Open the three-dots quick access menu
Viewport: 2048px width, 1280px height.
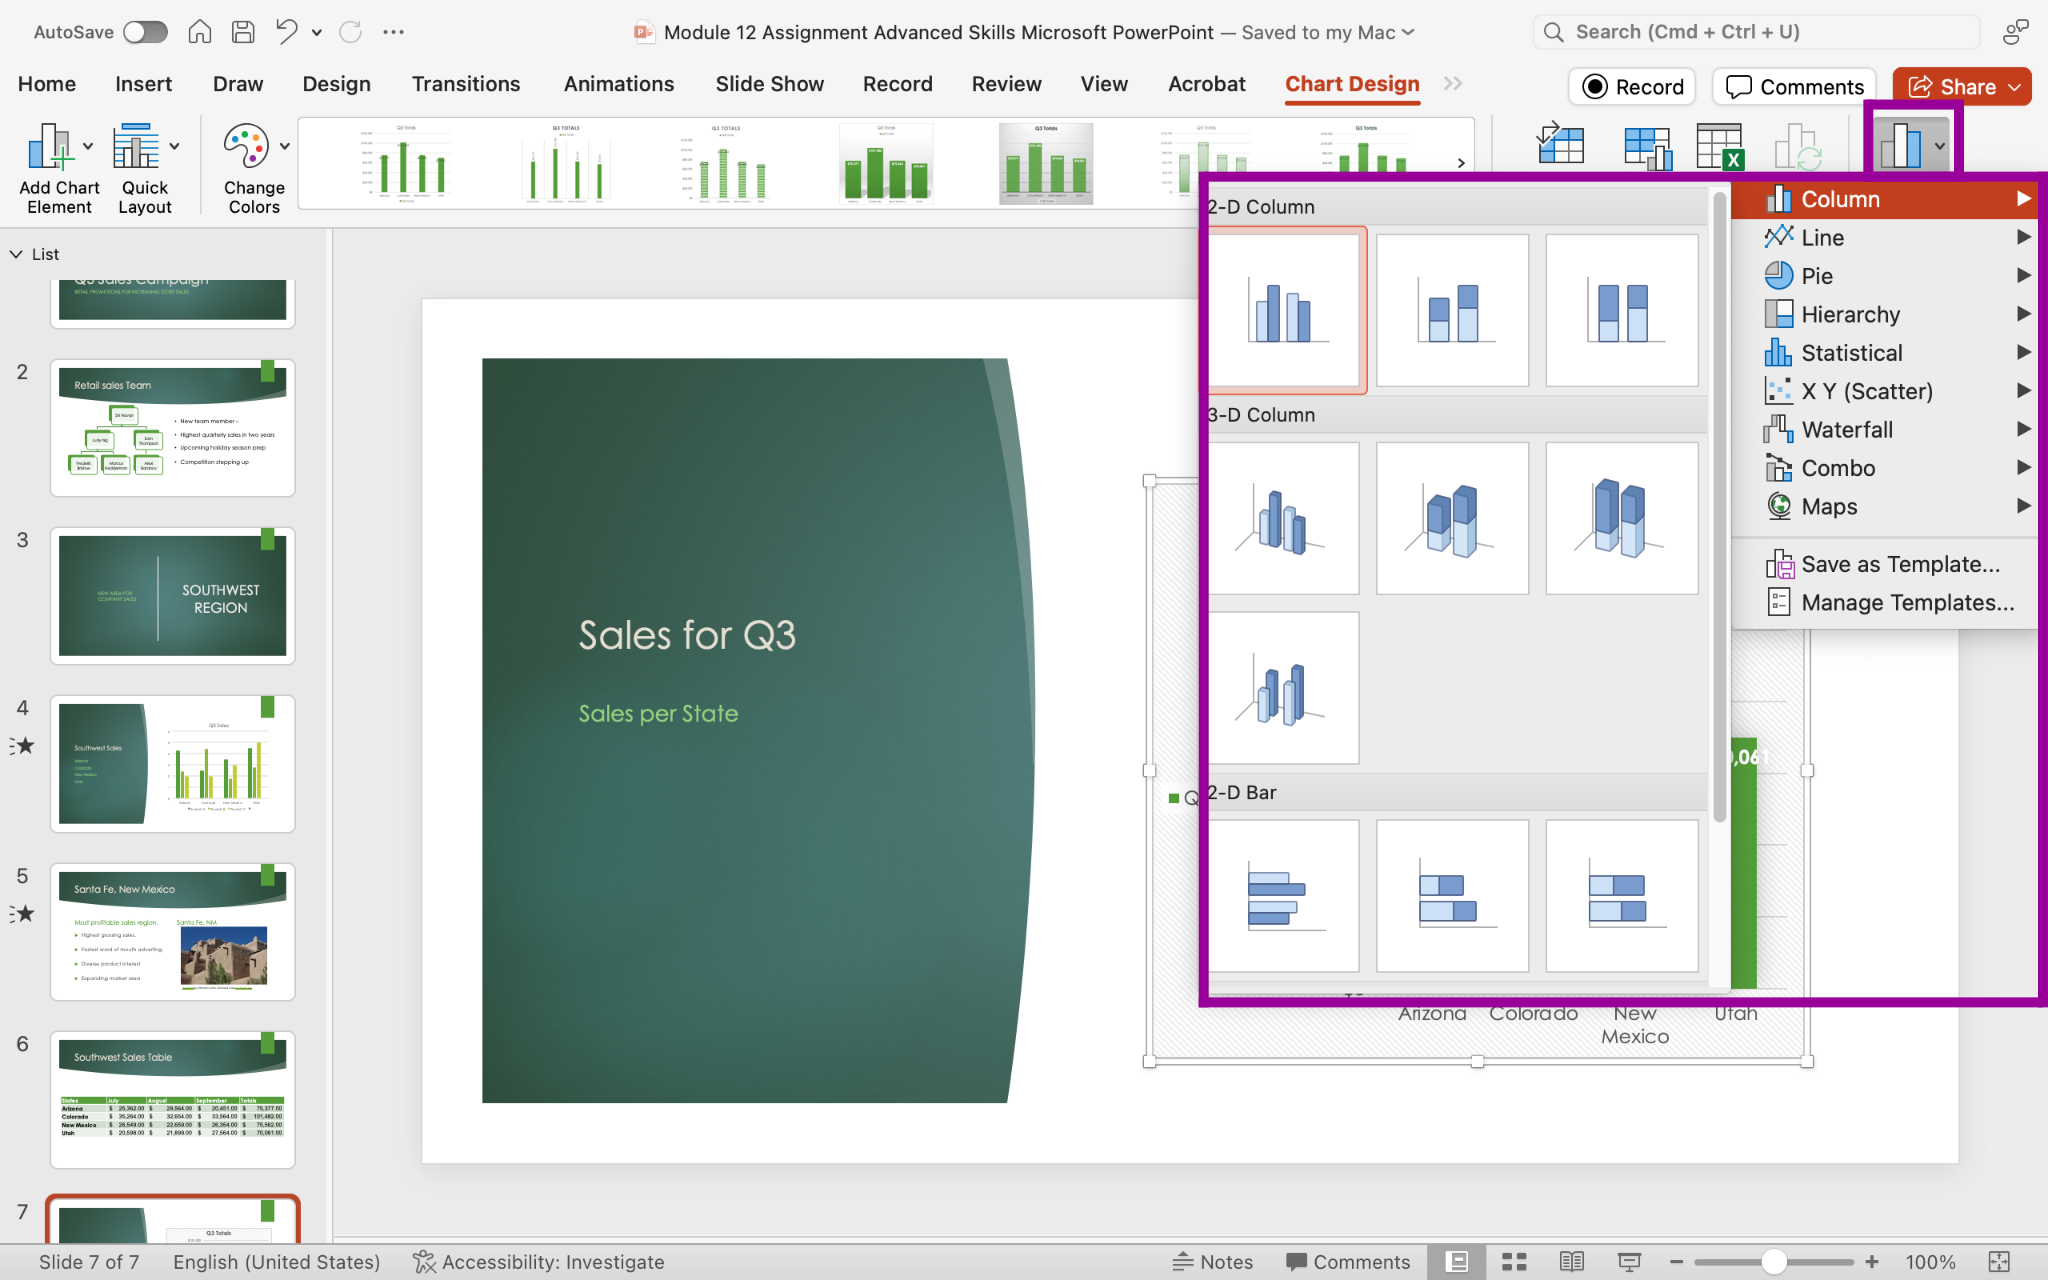coord(393,32)
